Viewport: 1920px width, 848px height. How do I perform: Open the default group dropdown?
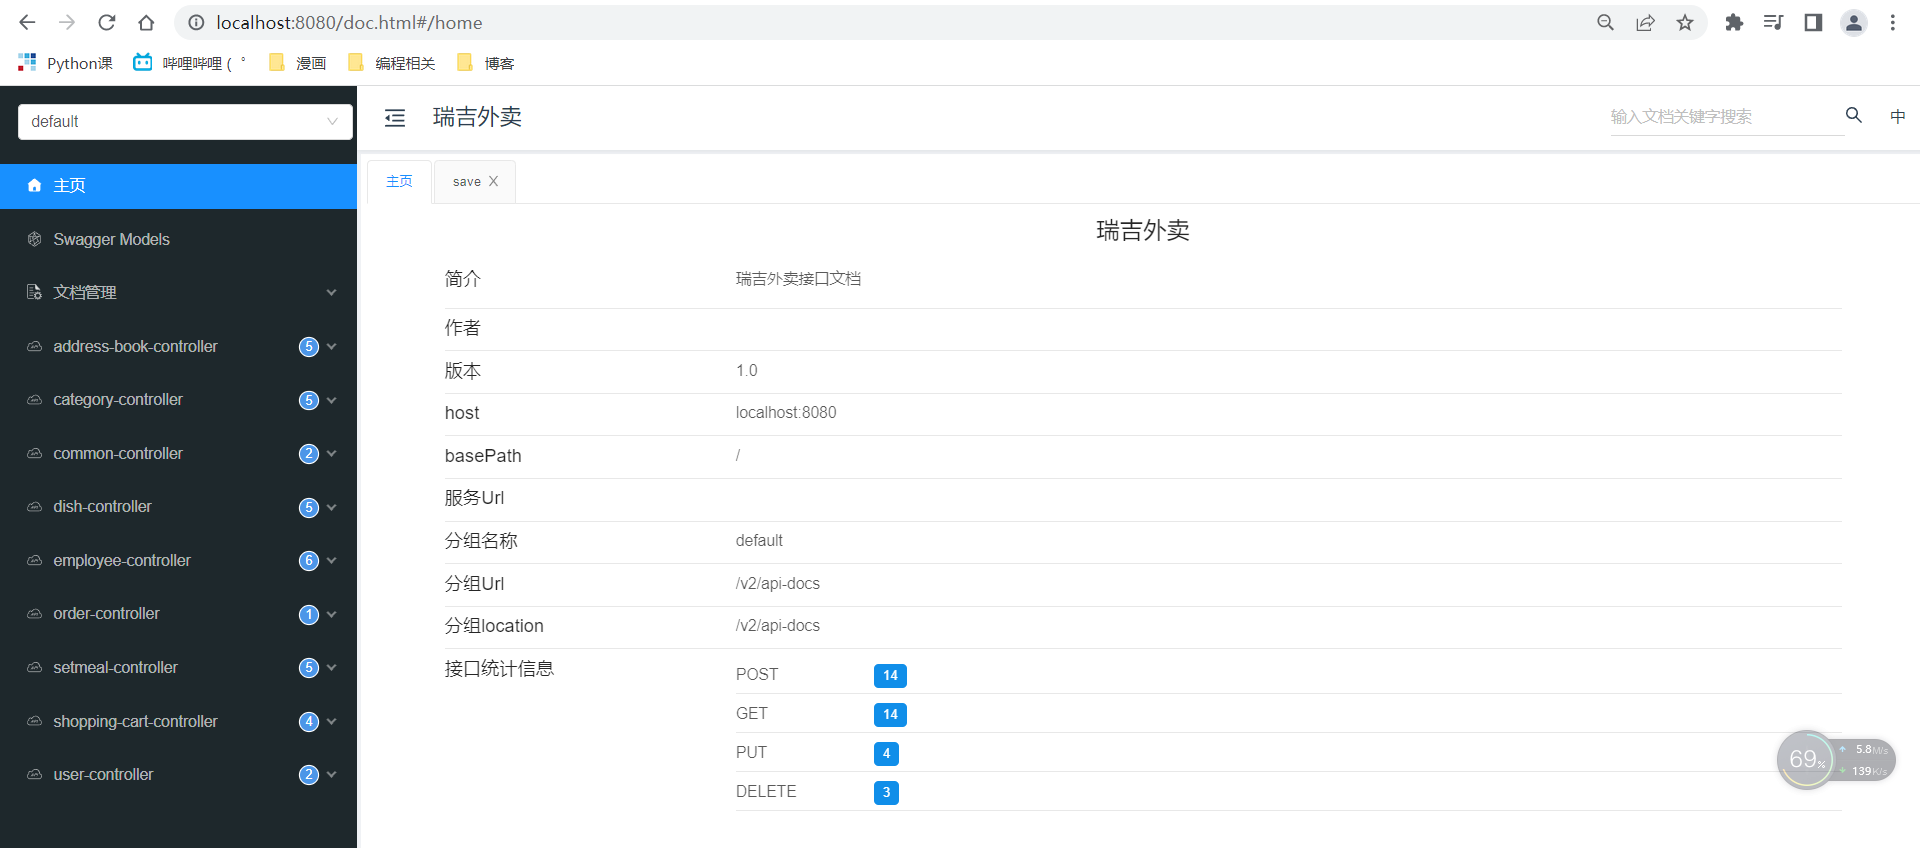point(185,122)
